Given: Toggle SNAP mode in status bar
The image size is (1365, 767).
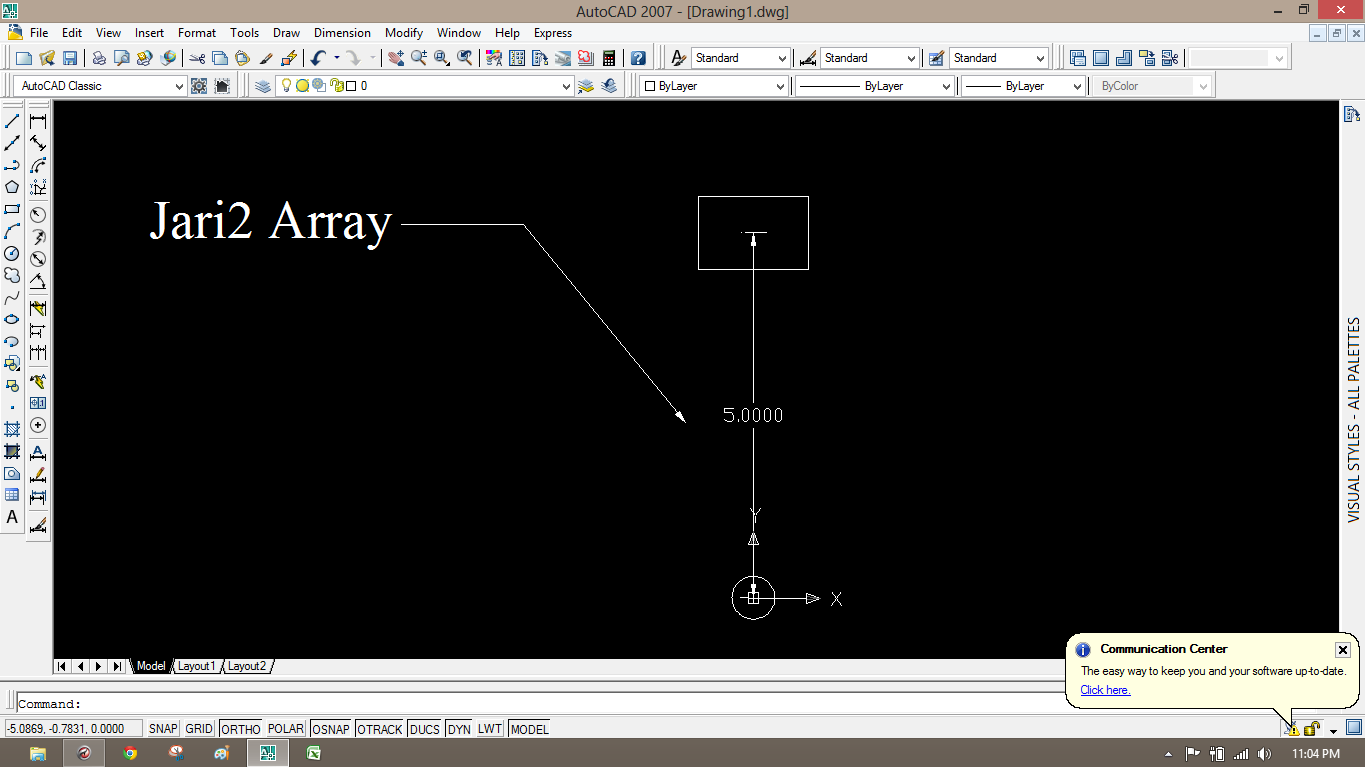Looking at the screenshot, I should click(x=163, y=729).
